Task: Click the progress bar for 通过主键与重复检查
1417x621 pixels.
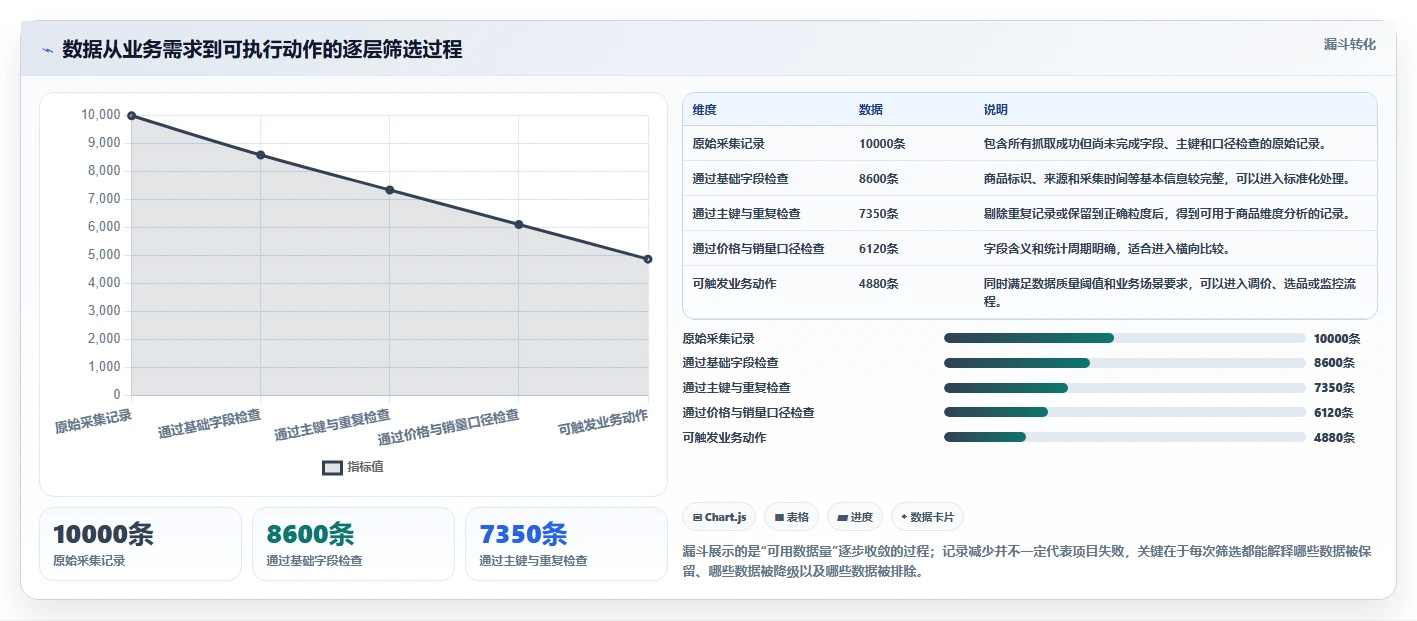Action: [x=1124, y=387]
